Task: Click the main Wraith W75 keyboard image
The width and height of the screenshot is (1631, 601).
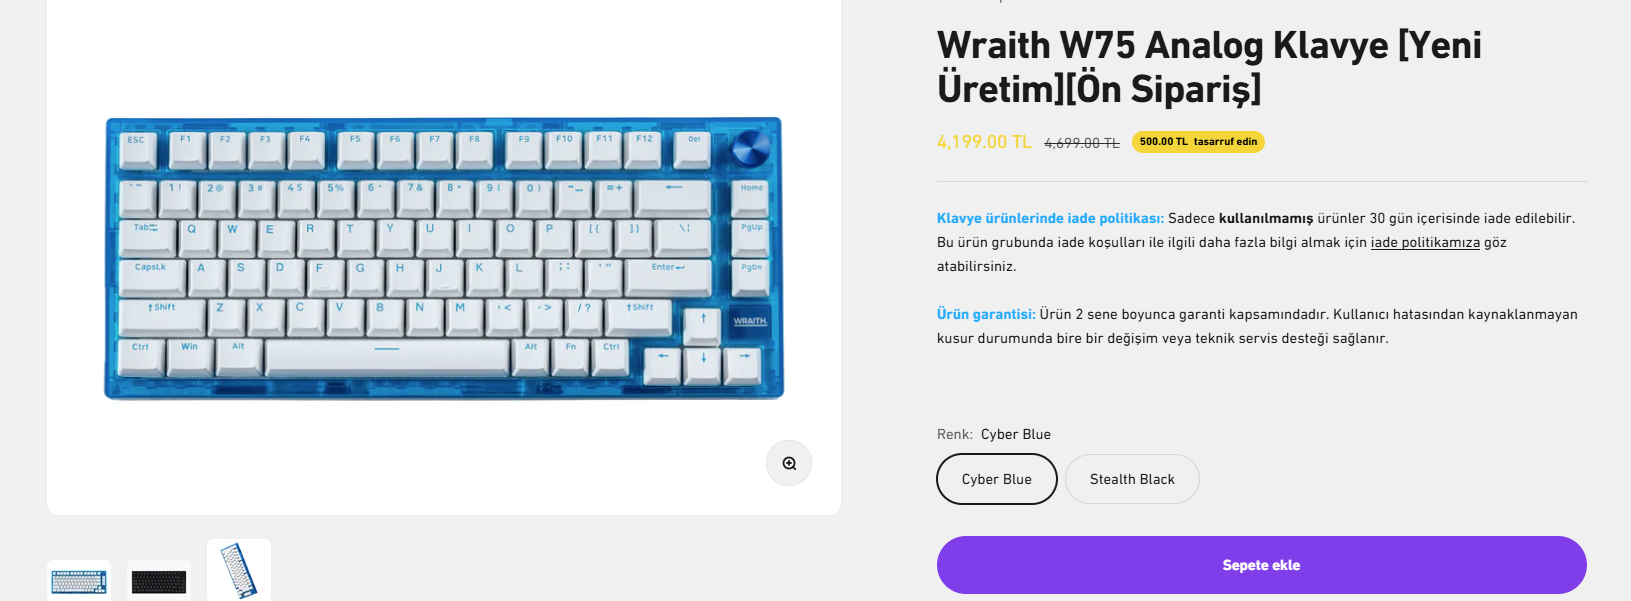Action: [x=444, y=258]
